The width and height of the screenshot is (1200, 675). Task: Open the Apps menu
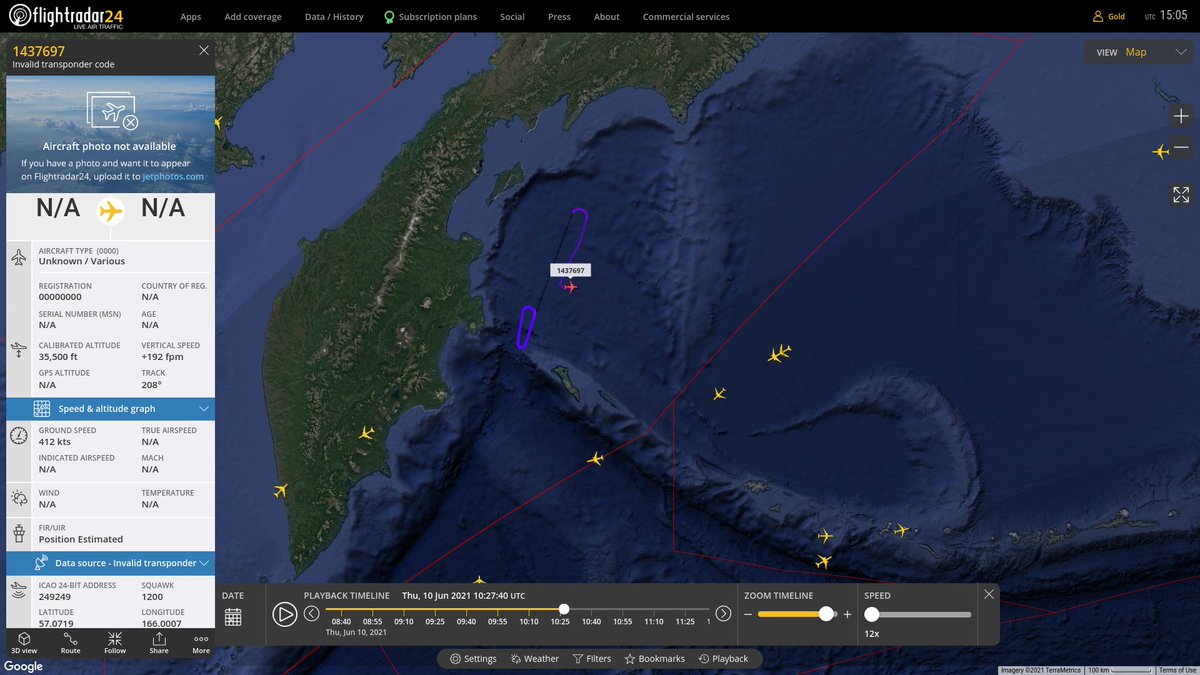click(191, 17)
